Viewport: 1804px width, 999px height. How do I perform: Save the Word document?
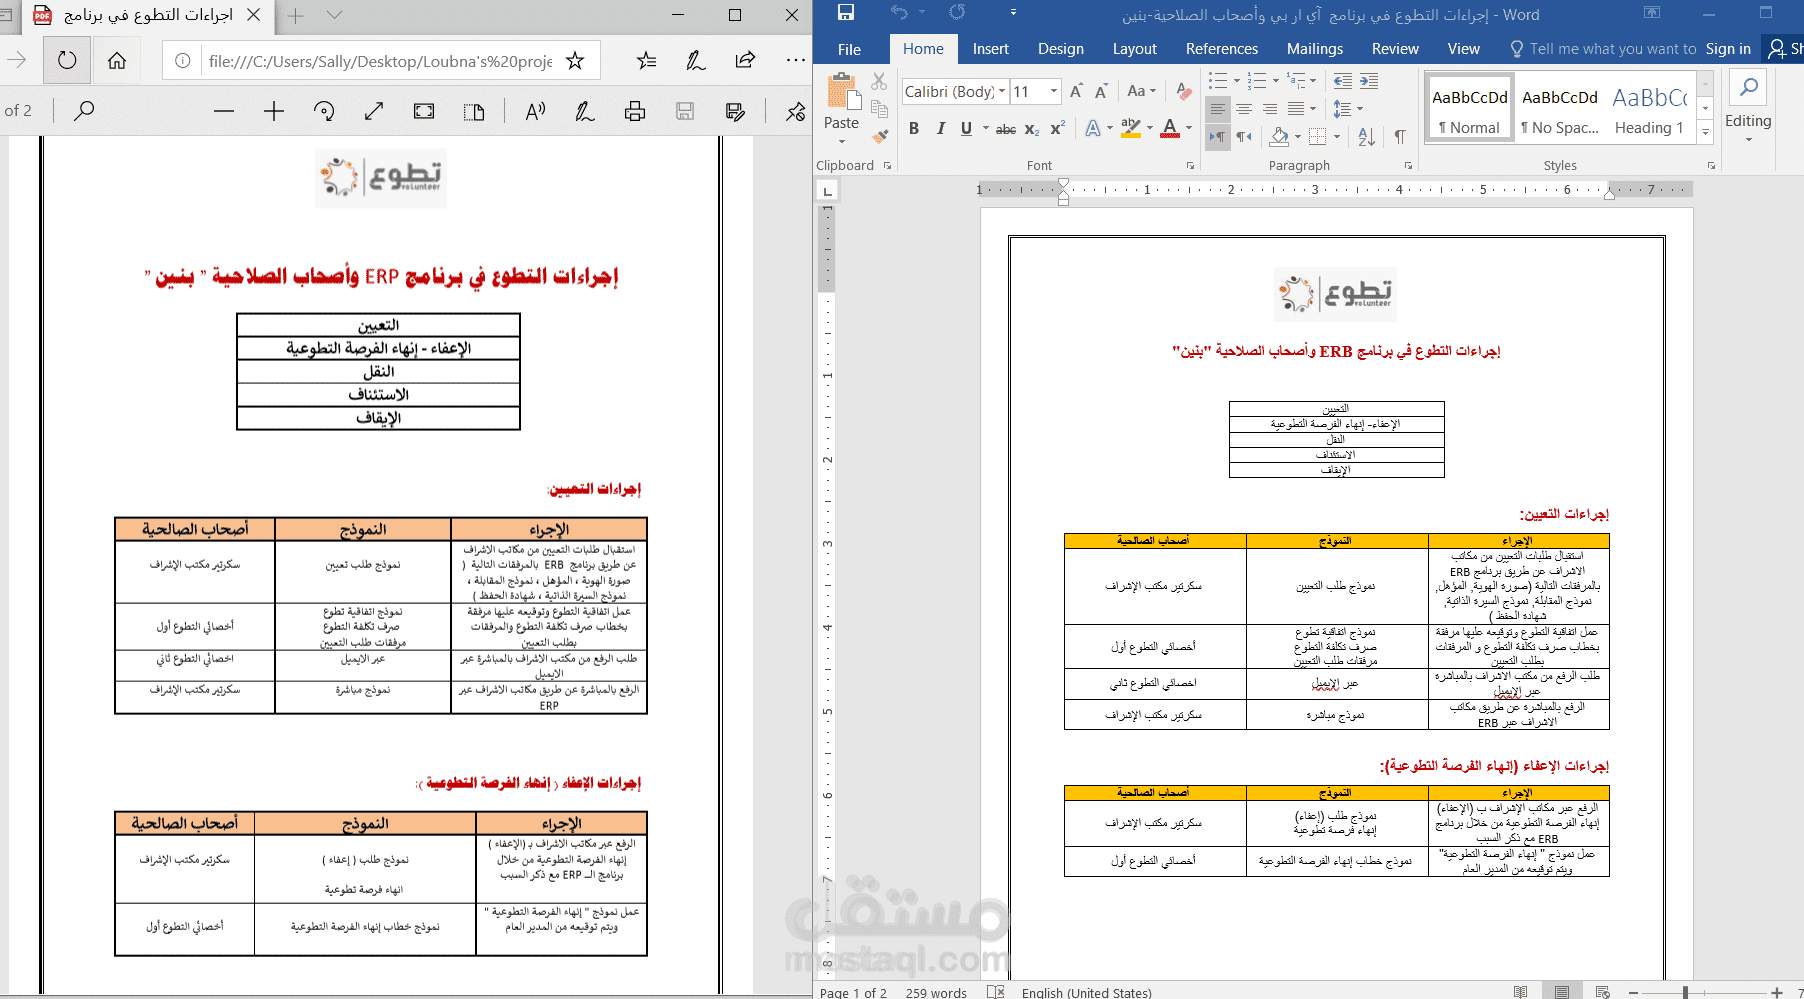pos(846,13)
